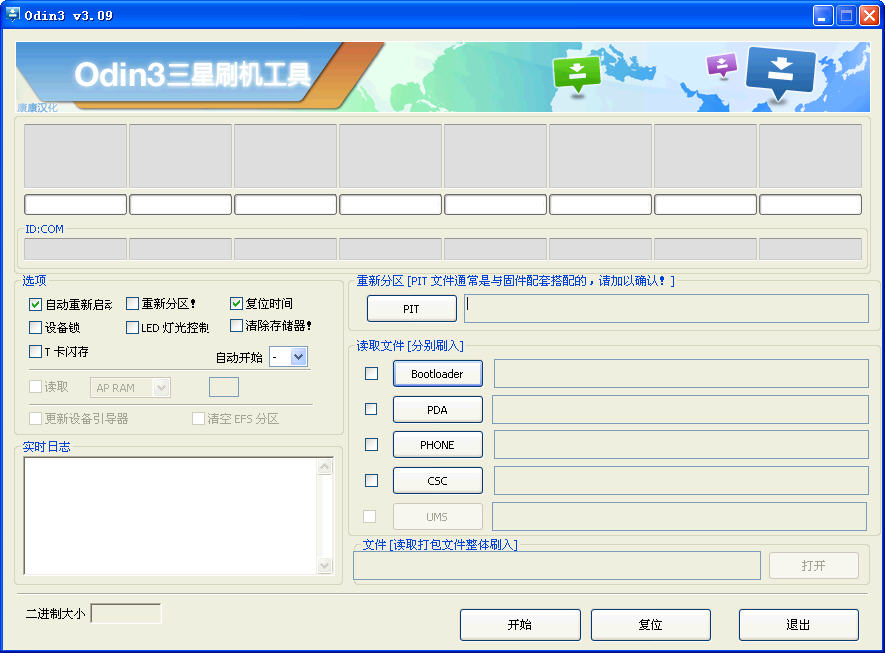The image size is (885, 653).
Task: Toggle the LED灯光控制 option
Action: pos(132,327)
